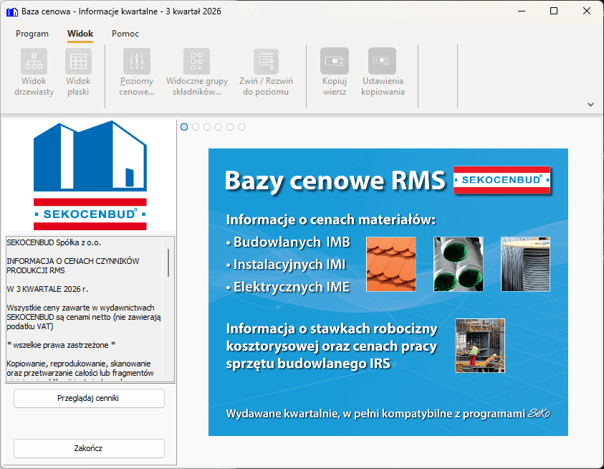Open the Pomoc help tab
The image size is (604, 469).
[125, 34]
